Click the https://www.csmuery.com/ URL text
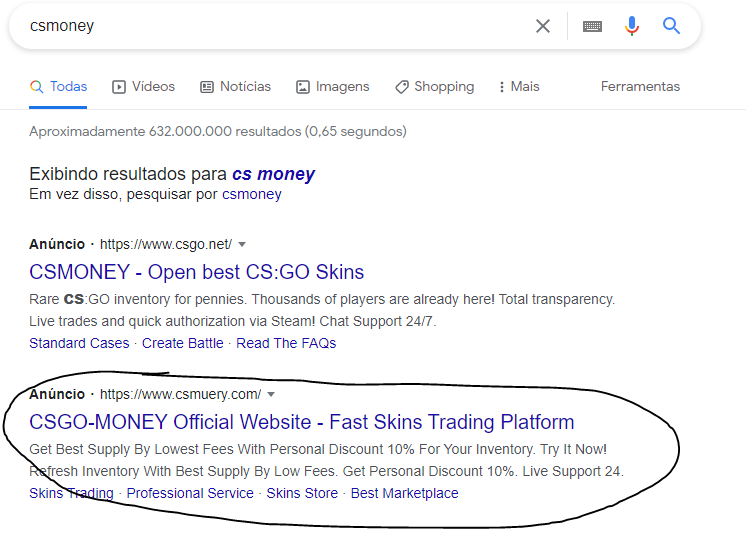 click(x=180, y=395)
